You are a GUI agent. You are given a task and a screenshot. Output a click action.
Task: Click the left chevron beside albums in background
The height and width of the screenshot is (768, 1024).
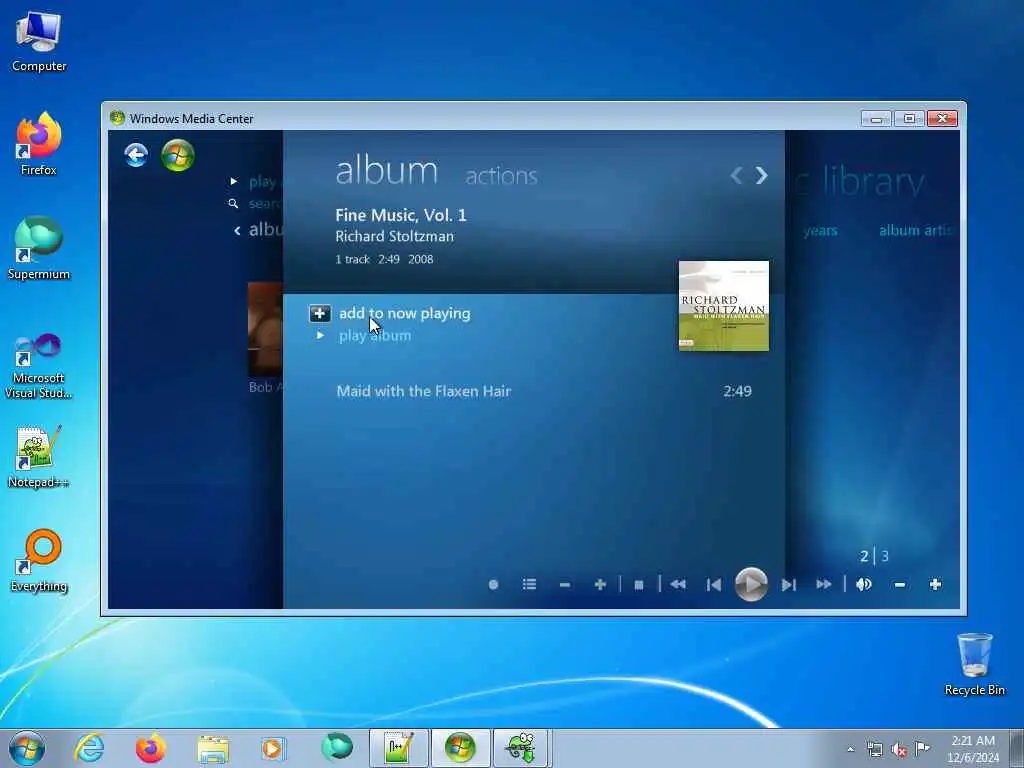(x=237, y=230)
